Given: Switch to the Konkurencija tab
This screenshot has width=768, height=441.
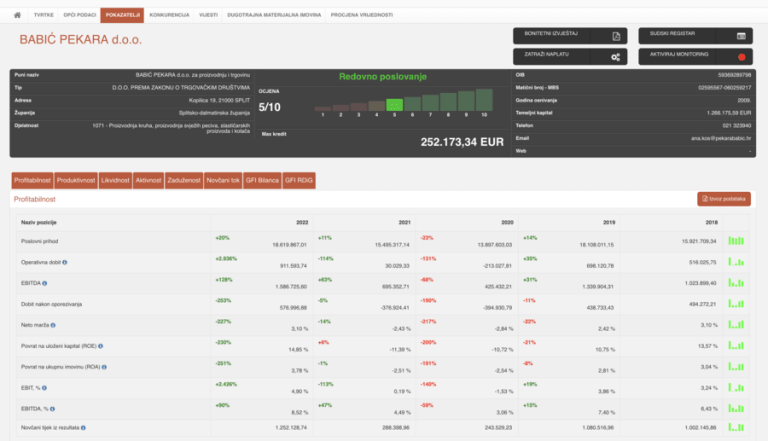Looking at the screenshot, I should click(169, 16).
